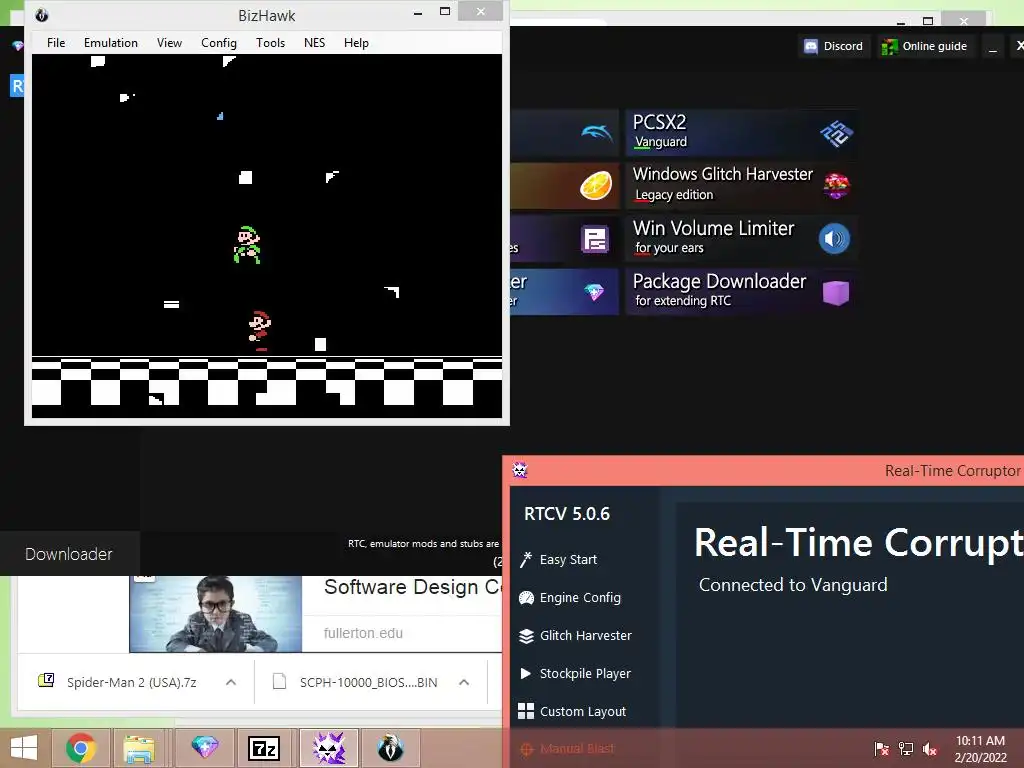Open the Software Design article title

point(413,587)
